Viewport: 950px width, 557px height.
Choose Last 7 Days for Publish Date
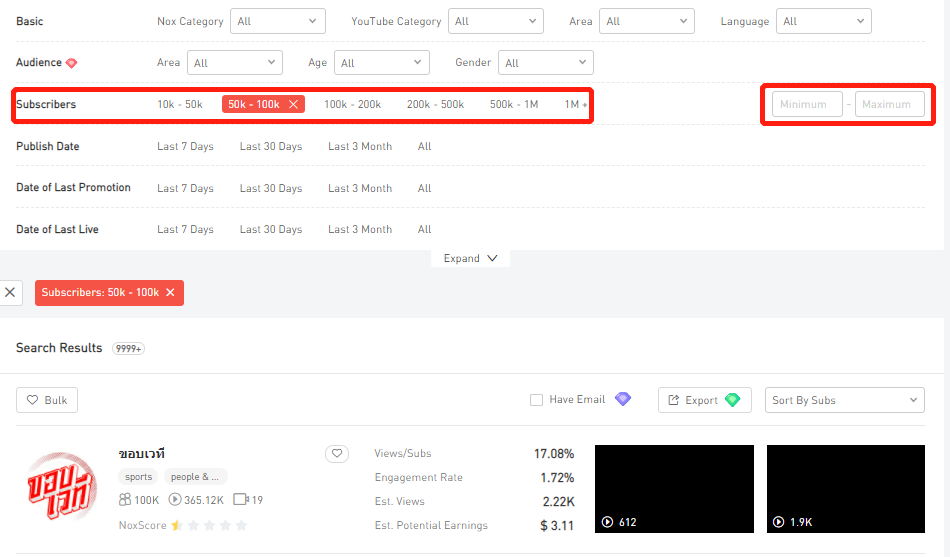click(x=185, y=146)
